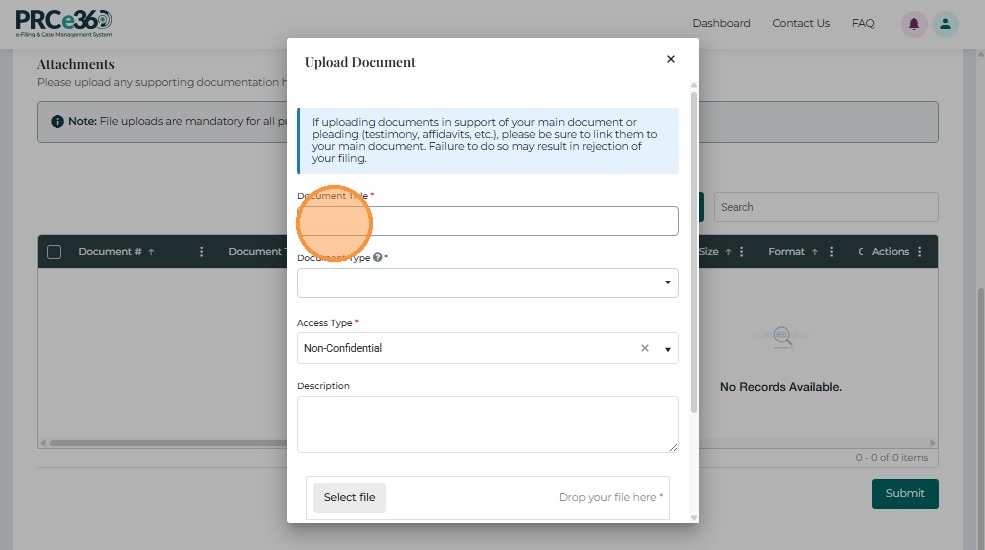This screenshot has width=985, height=550.
Task: Clear the Non-Confidential access type selection
Action: 645,348
